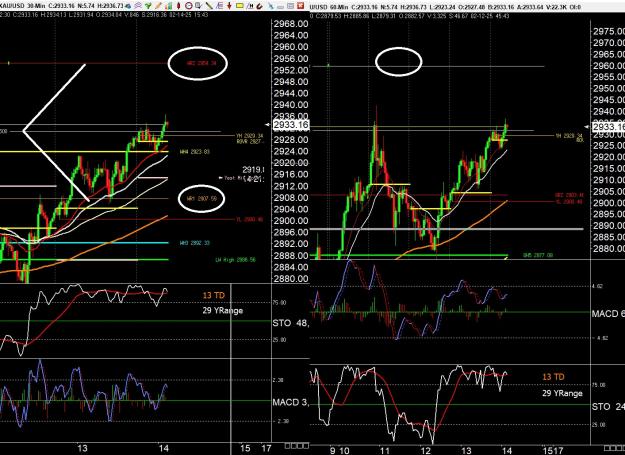Click the window tile icon in toolbar
This screenshot has width=625, height=455.
coord(290,6)
